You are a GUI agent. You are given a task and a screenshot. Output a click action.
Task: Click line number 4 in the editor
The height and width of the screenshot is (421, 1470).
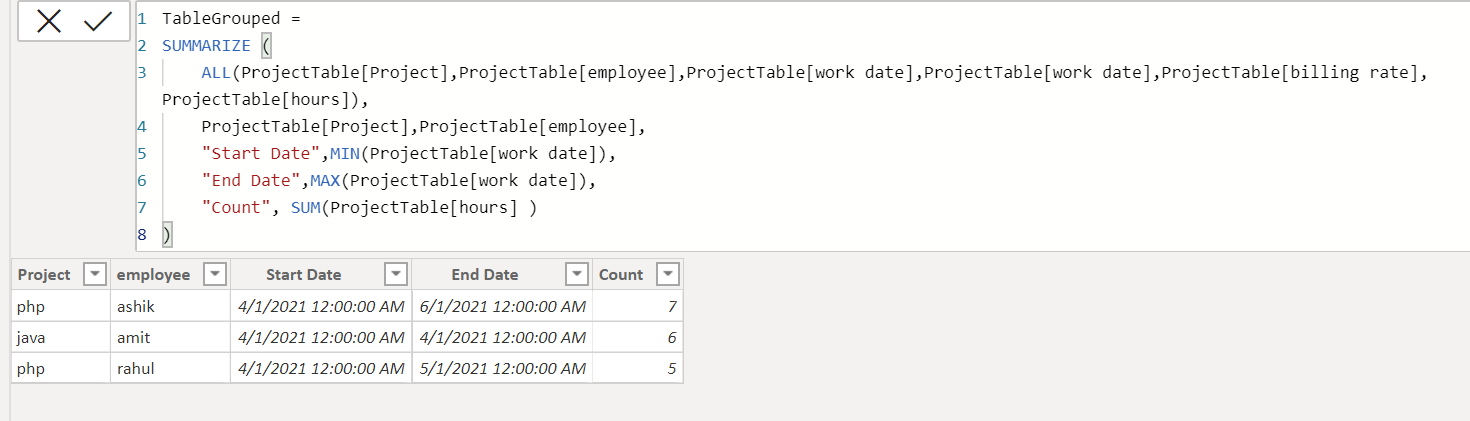pos(142,127)
